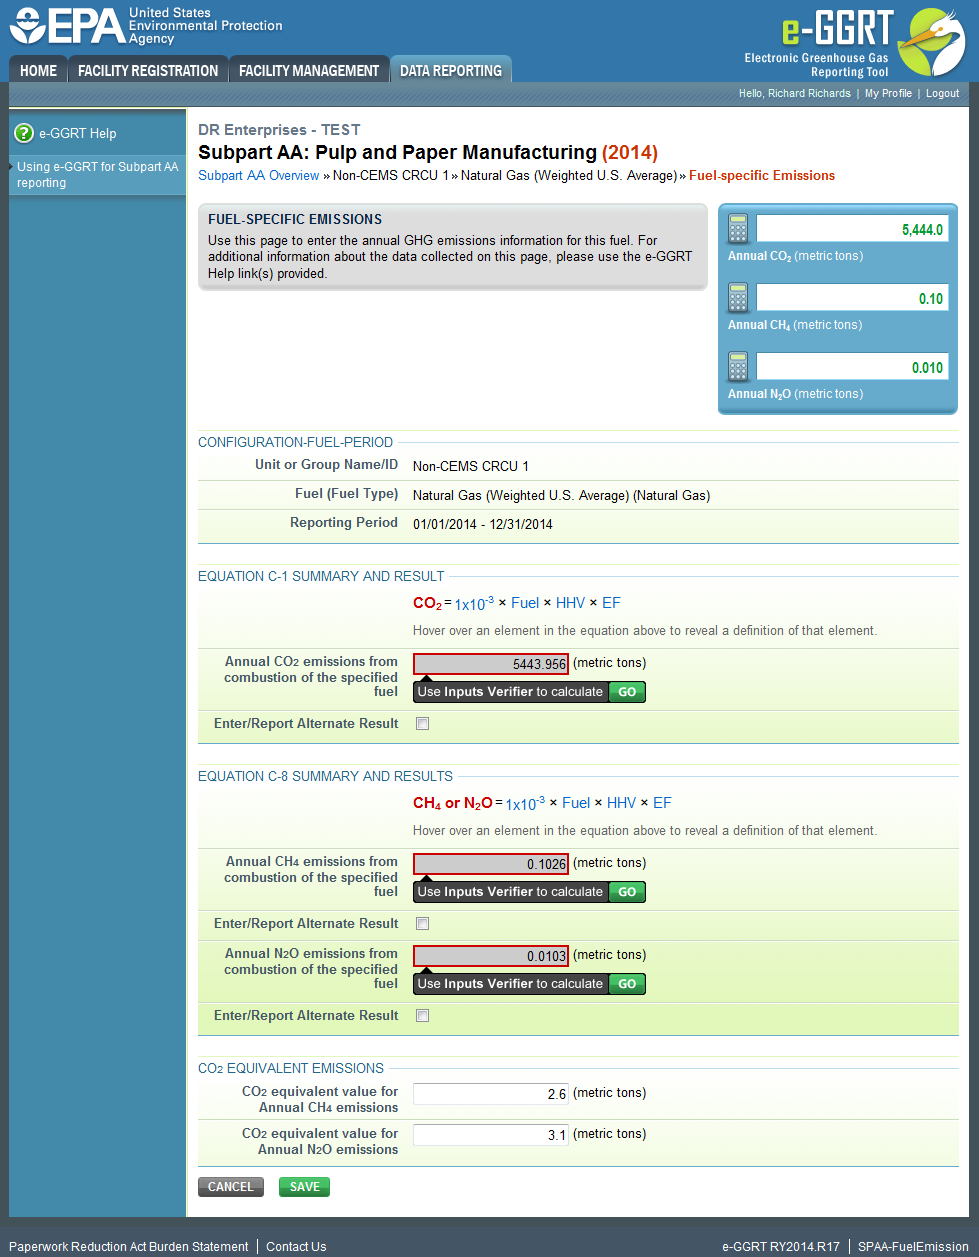
Task: Open the Subpart AA Overview breadcrumb link
Action: [258, 175]
